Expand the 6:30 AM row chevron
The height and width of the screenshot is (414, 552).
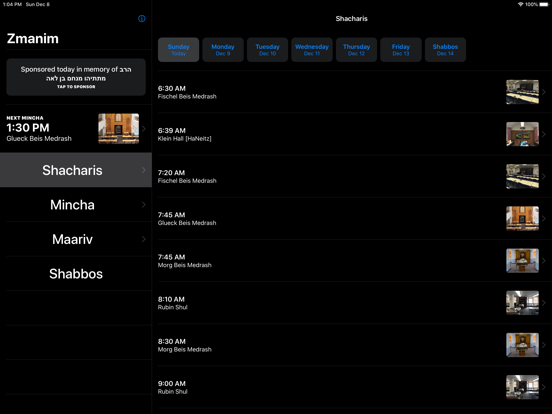click(544, 92)
